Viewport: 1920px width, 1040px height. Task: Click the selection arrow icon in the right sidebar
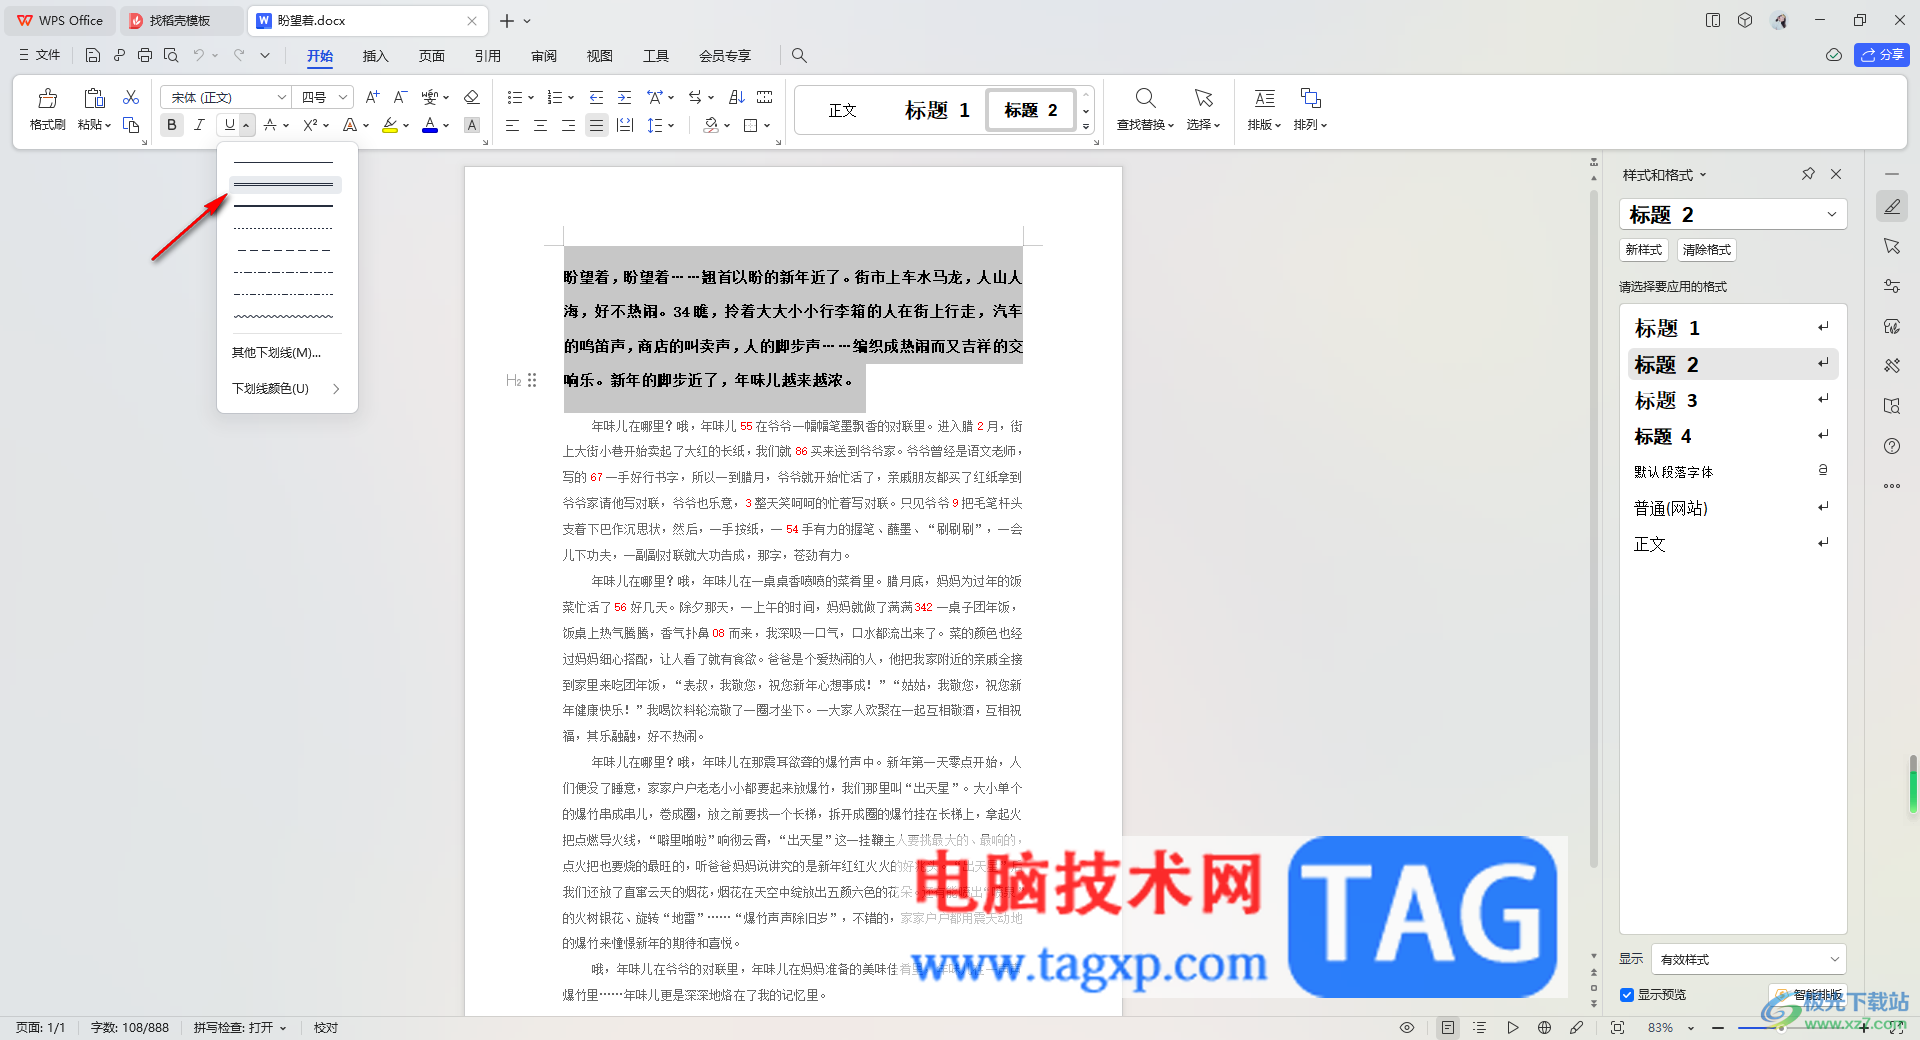1892,246
